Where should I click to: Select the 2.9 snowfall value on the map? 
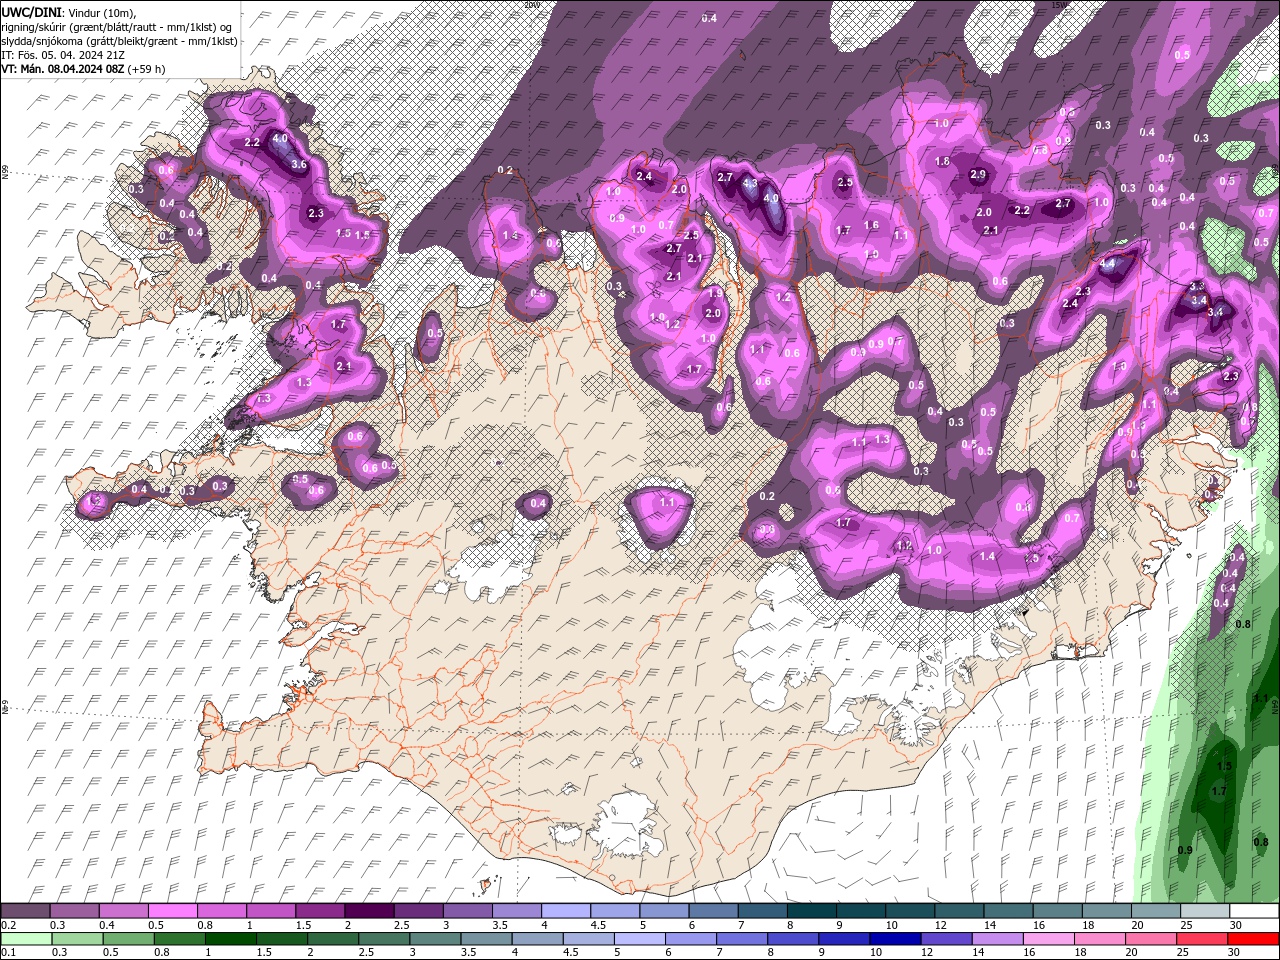(x=978, y=174)
